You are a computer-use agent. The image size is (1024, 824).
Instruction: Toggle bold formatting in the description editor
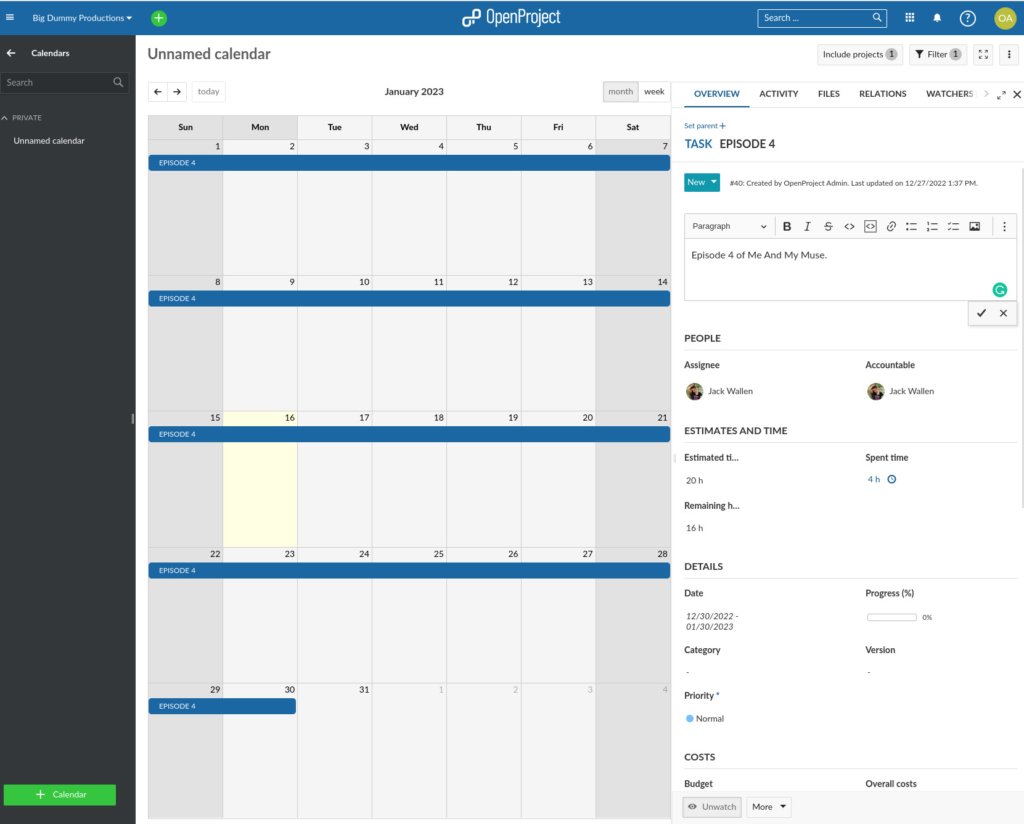(787, 226)
